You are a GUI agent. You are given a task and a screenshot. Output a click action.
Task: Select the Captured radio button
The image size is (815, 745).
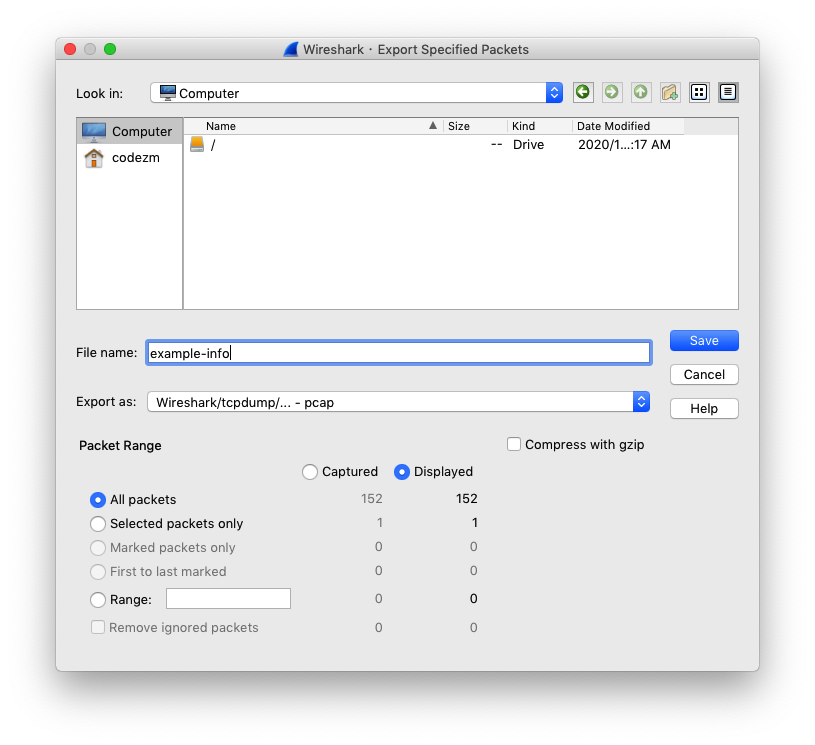click(x=310, y=471)
